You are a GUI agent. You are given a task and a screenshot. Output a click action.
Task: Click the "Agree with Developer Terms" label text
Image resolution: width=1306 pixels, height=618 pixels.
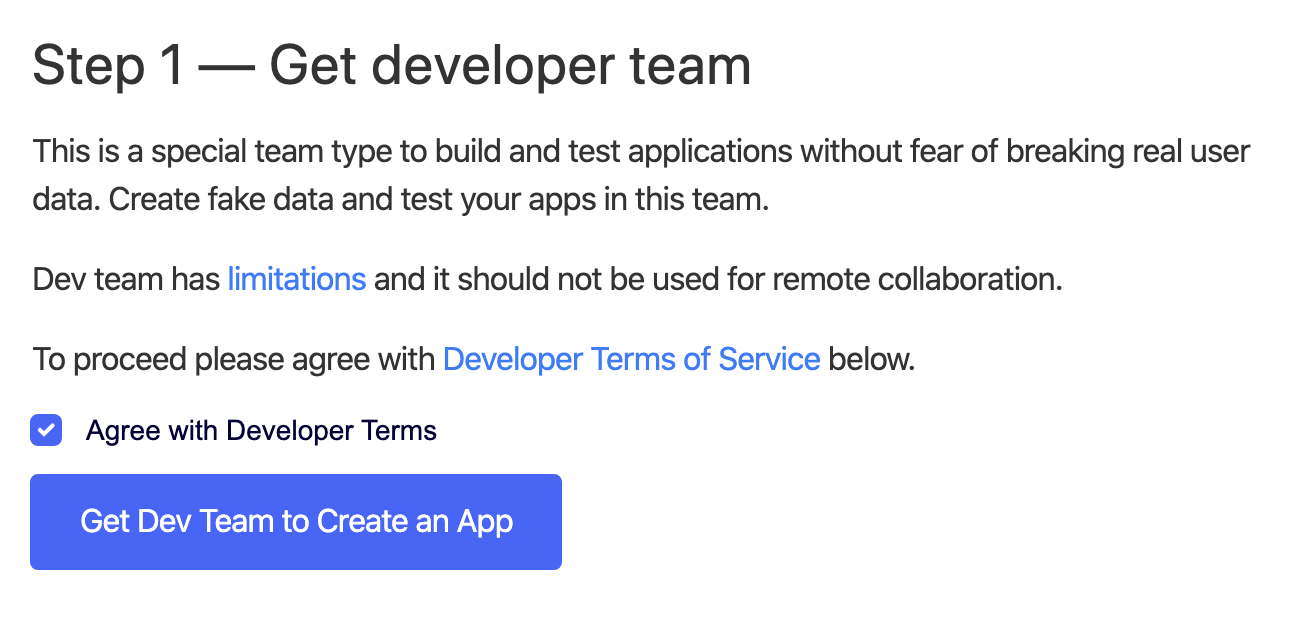pyautogui.click(x=261, y=431)
